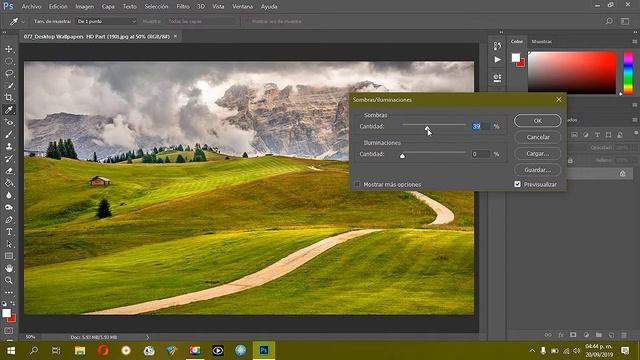Screen dimensions: 640x360
Task: Open the Actions panel play icon
Action: [497, 60]
